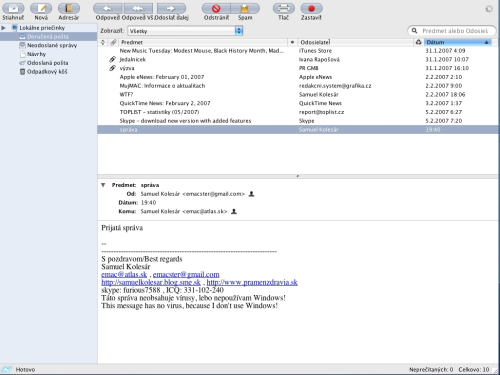Viewport: 500px width, 375px height.
Task: Click the activity throbber gear icon
Action: coord(489,9)
